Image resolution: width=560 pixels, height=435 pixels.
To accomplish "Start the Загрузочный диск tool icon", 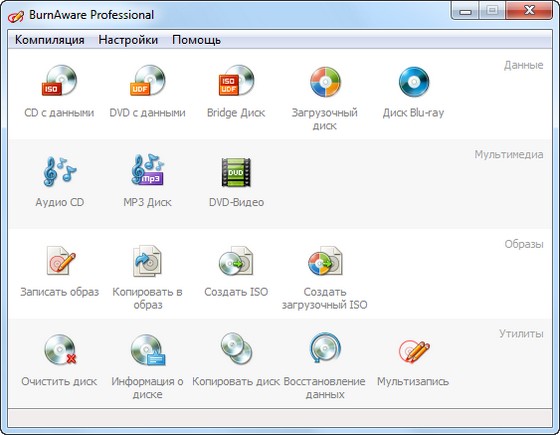I will tap(325, 82).
